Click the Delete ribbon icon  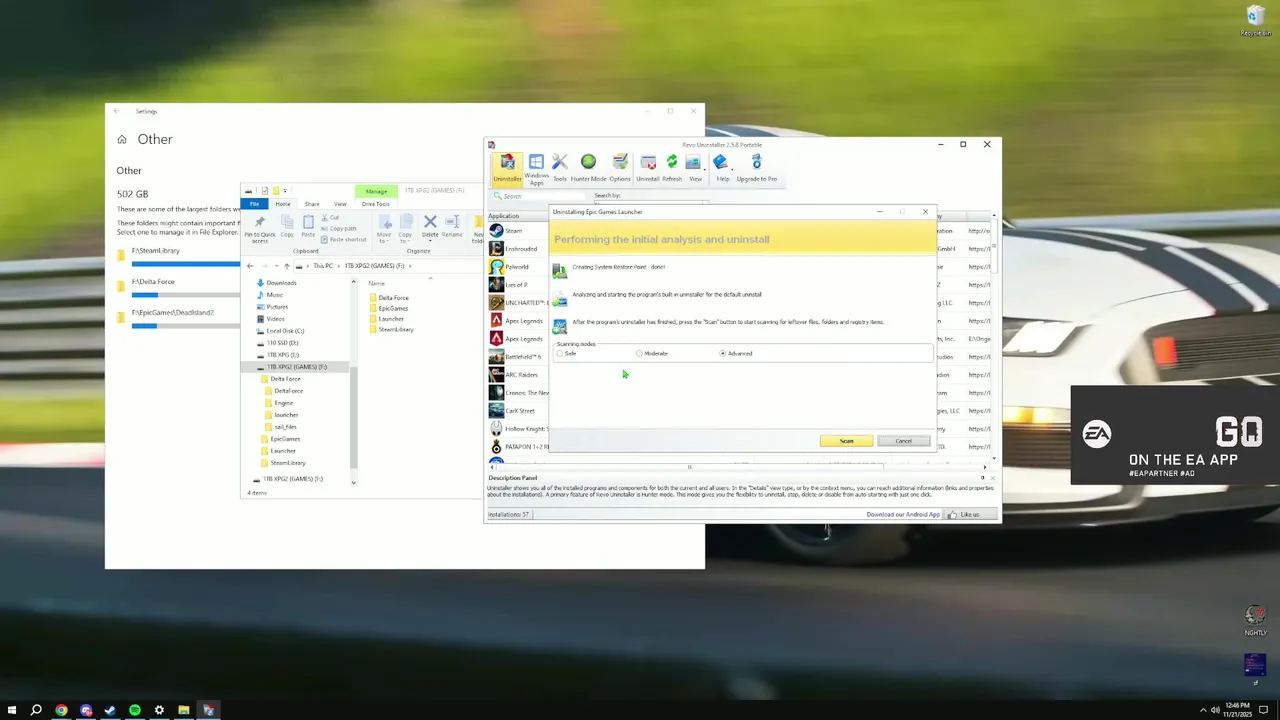pos(430,227)
